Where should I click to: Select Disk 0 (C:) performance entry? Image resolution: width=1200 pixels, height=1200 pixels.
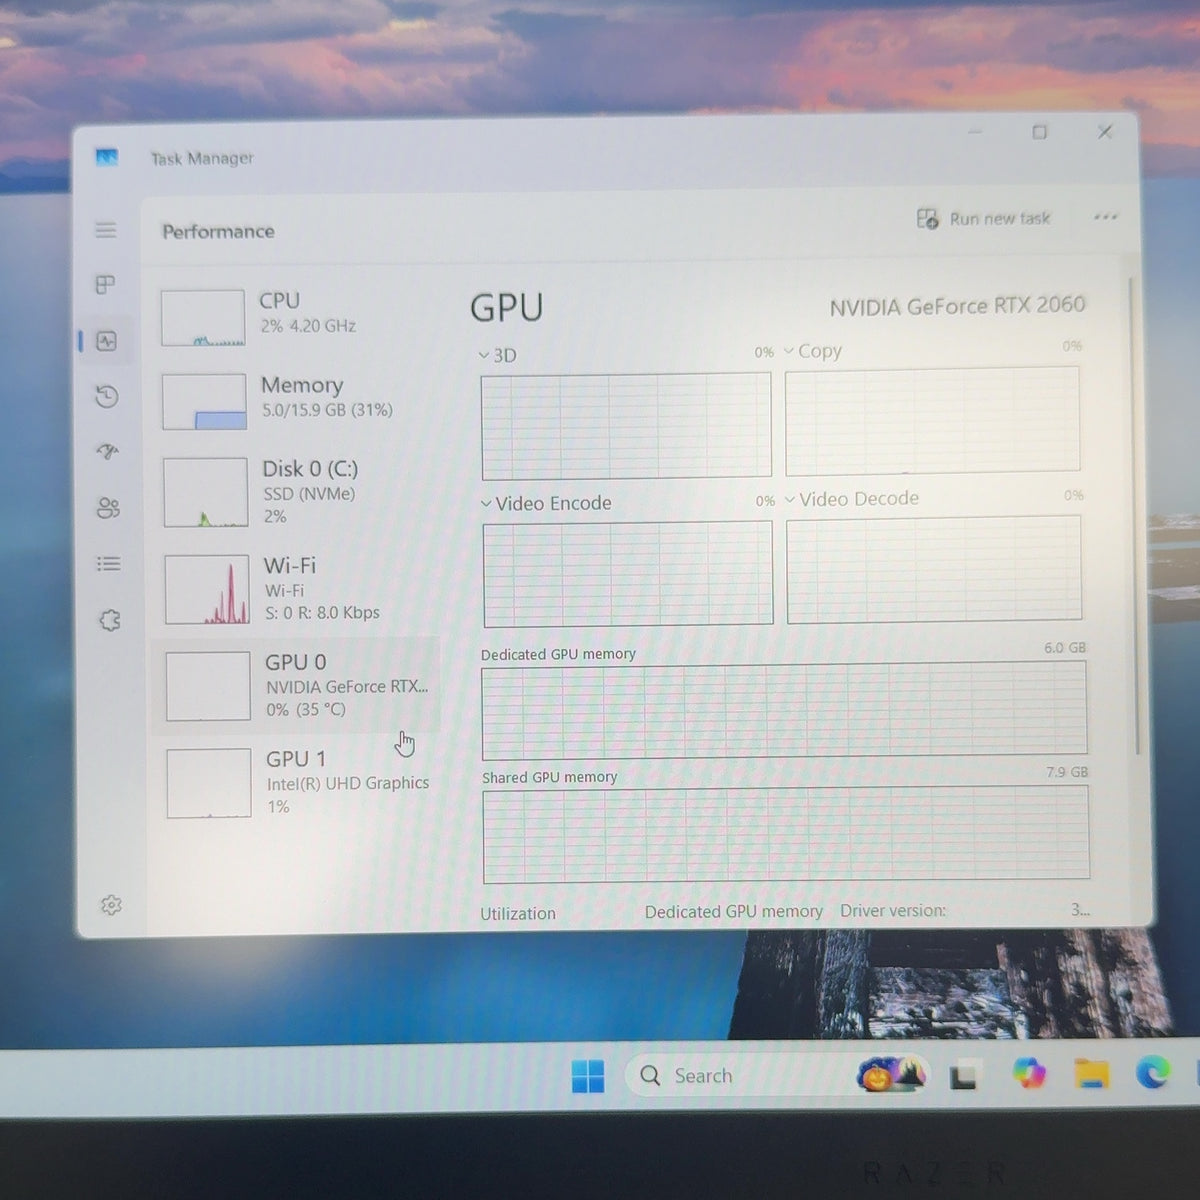coord(298,492)
